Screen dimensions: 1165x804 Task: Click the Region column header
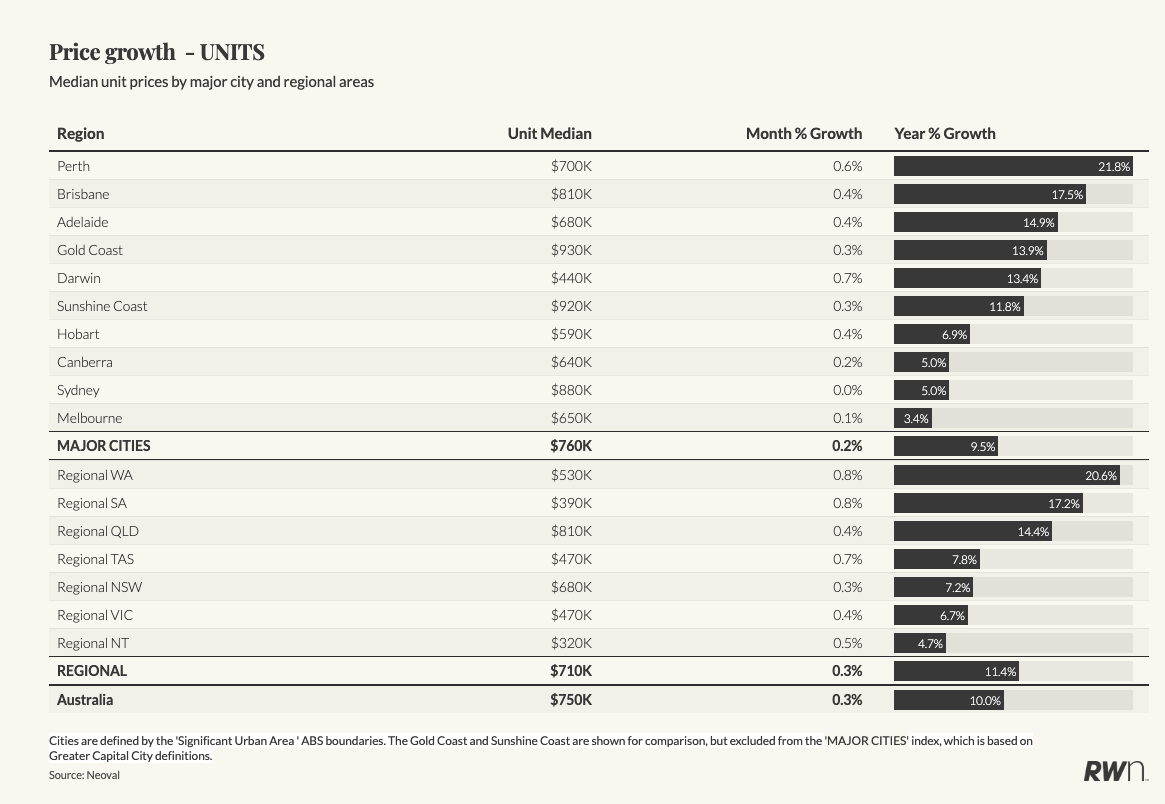tap(81, 133)
